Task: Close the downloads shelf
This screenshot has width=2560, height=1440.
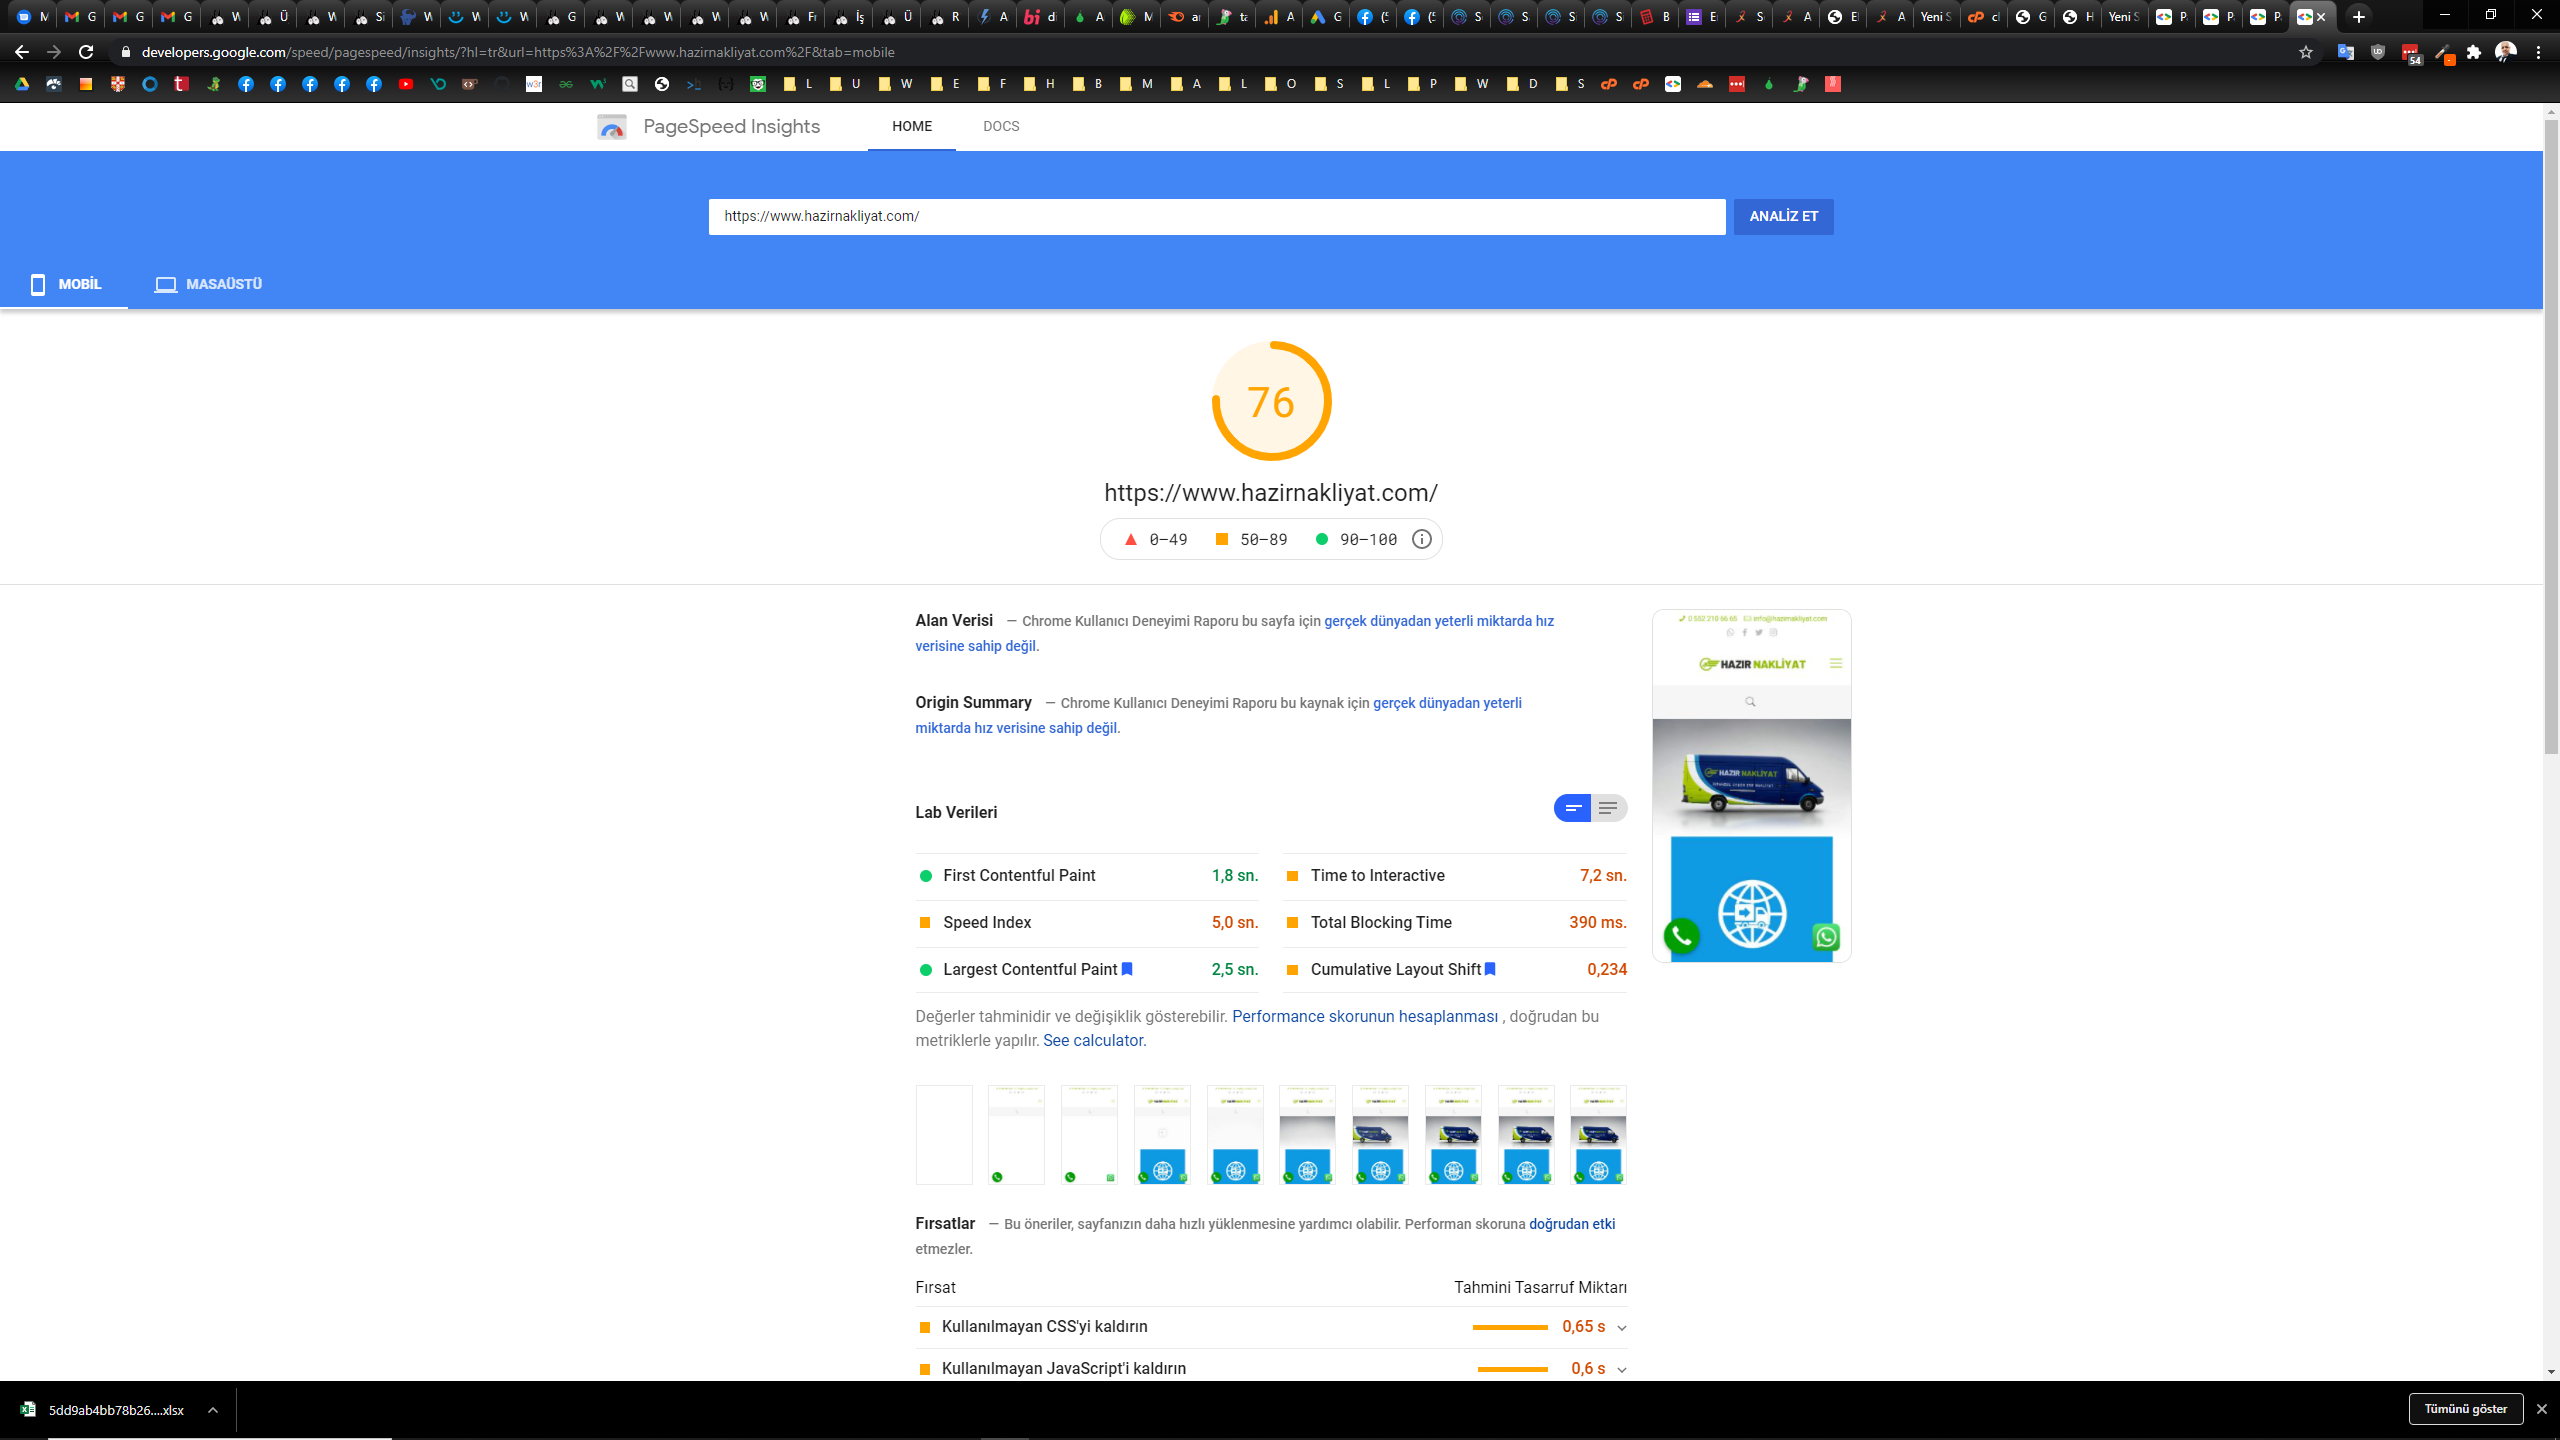Action: point(2542,1409)
